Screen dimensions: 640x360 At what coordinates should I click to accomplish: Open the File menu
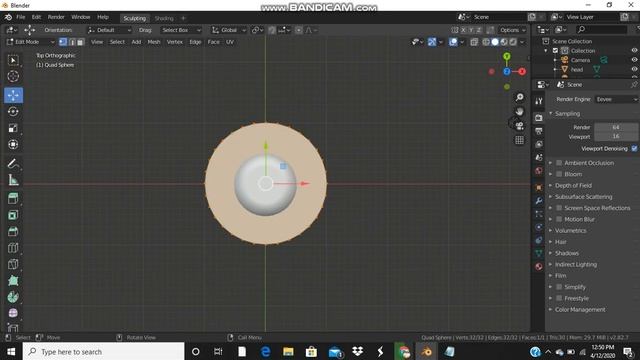point(20,17)
